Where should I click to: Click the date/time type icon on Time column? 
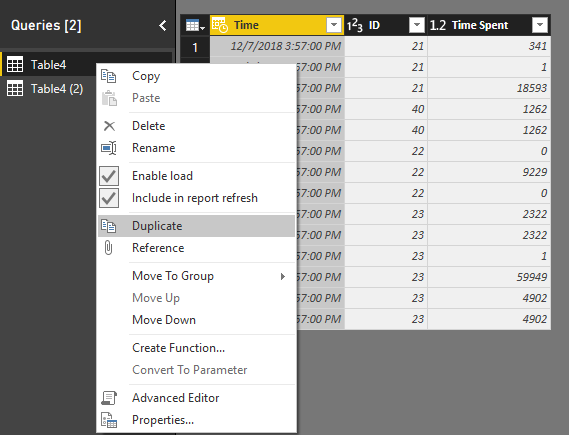pos(220,25)
